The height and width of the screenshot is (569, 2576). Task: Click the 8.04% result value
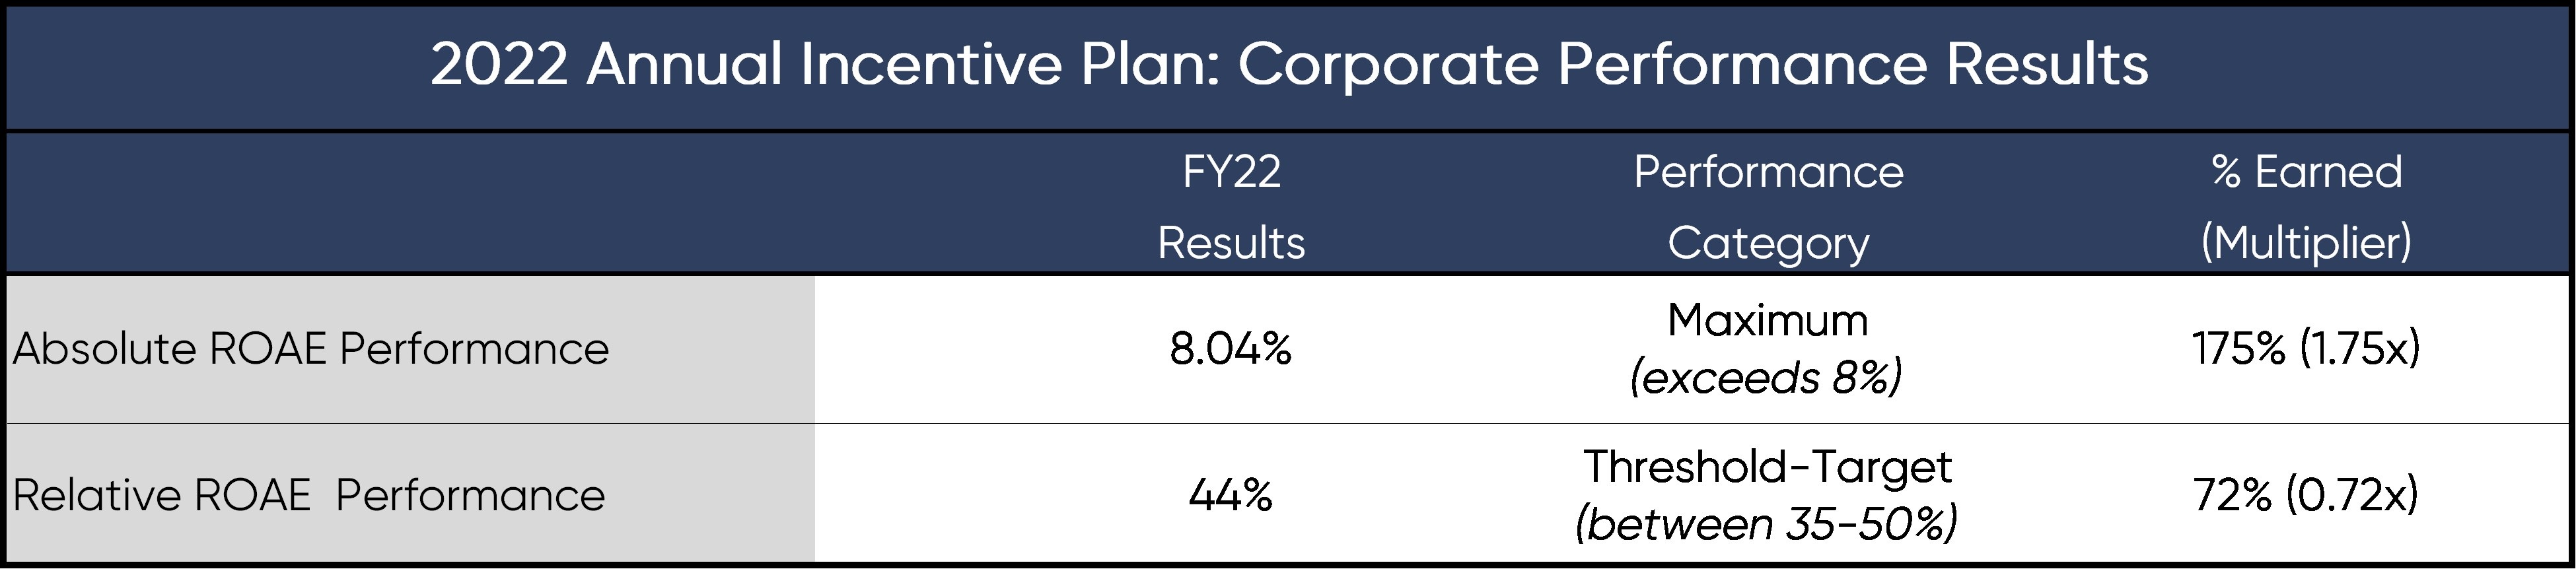[x=1231, y=349]
